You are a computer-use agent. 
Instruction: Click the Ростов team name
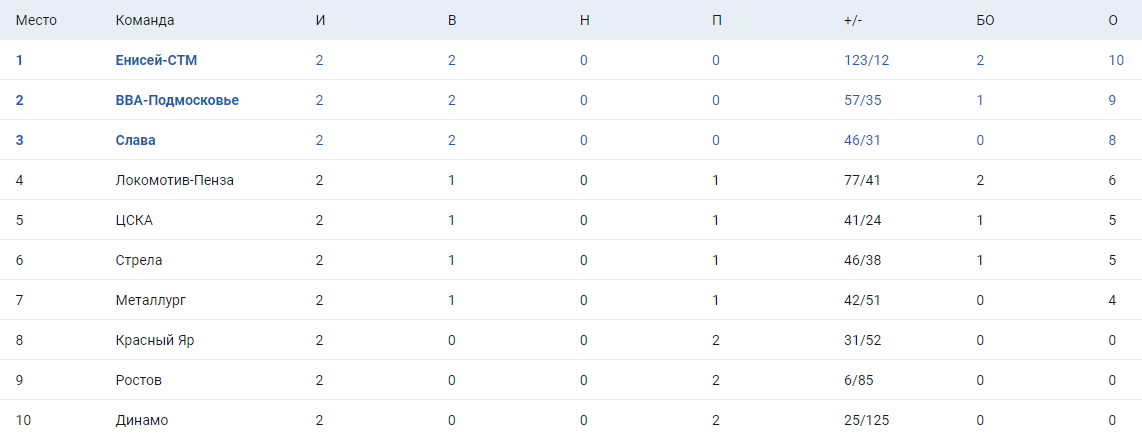click(x=138, y=380)
